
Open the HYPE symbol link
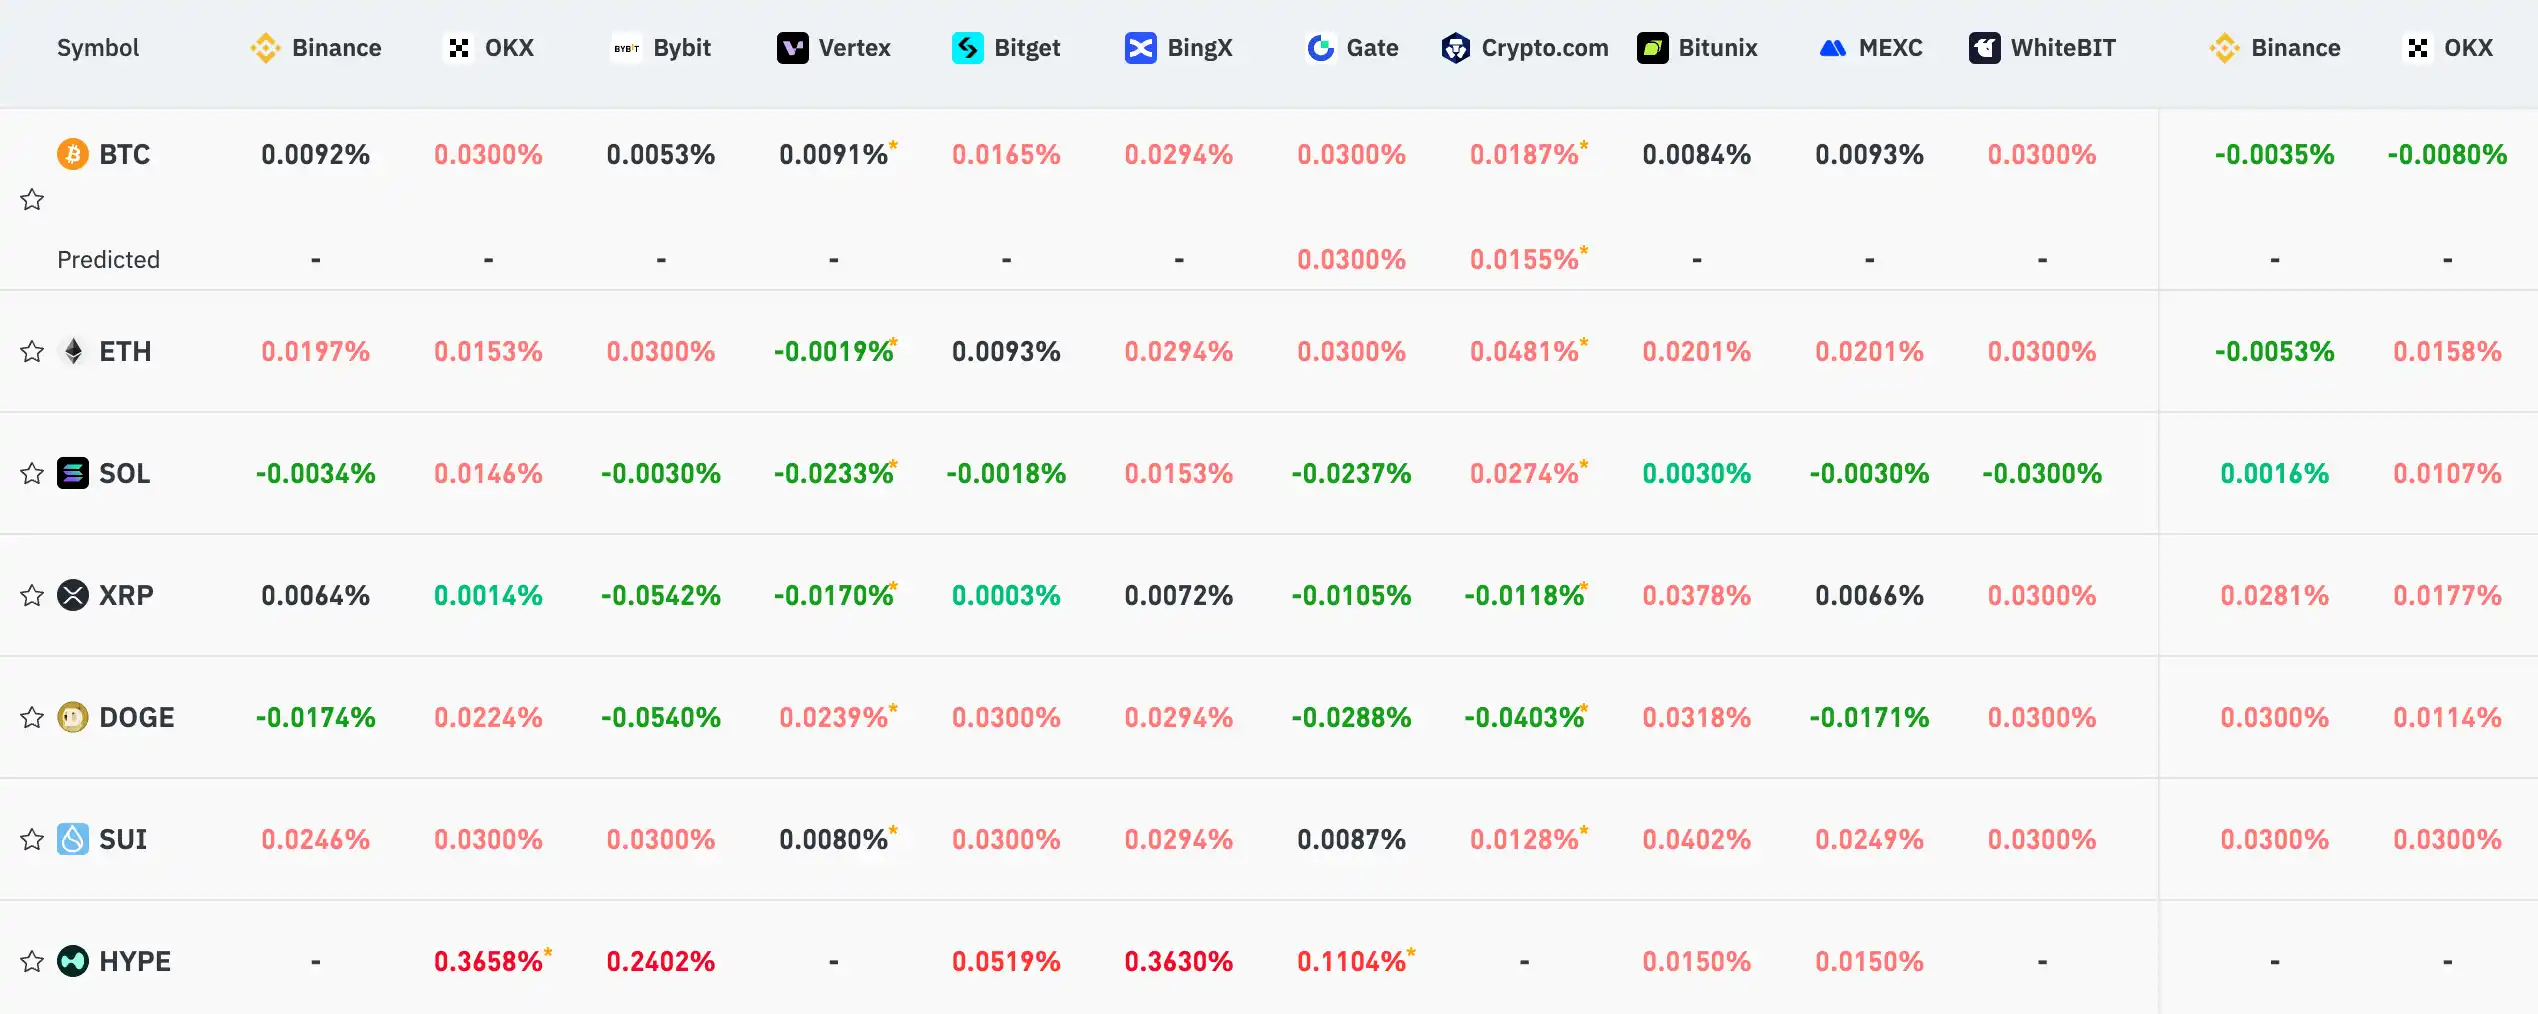[x=135, y=962]
